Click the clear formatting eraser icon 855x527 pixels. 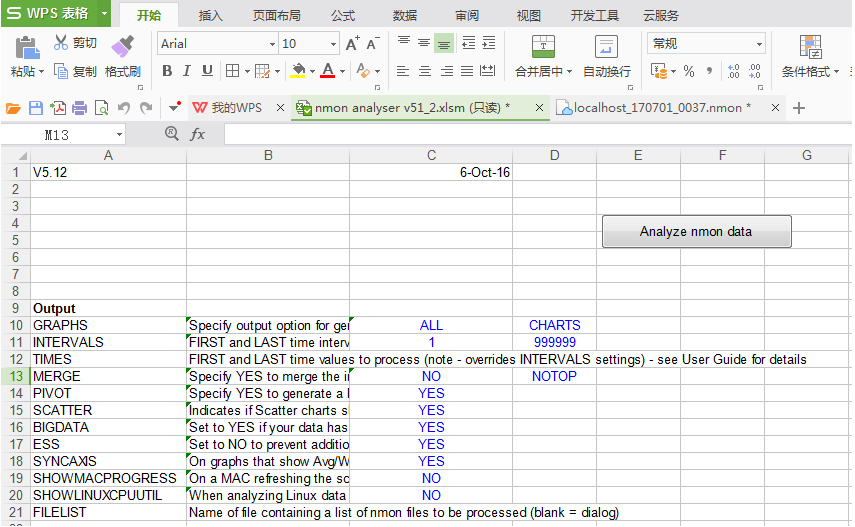[x=363, y=71]
